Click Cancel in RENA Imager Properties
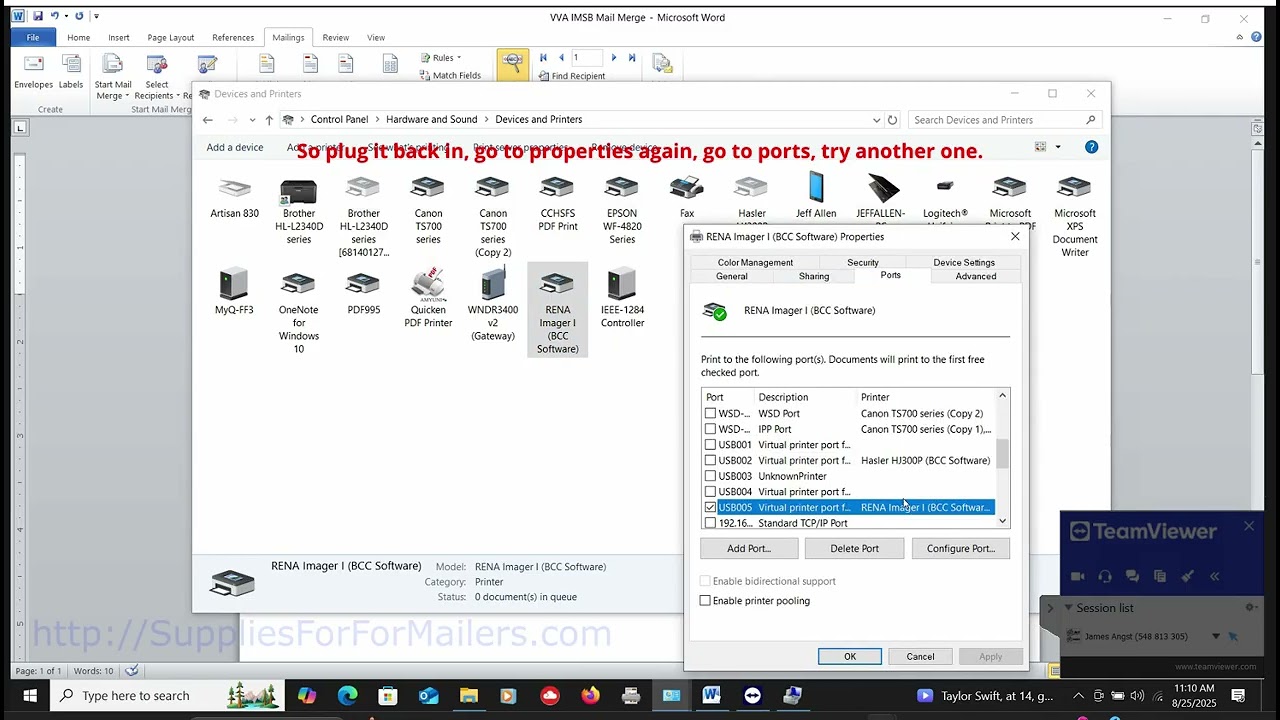Viewport: 1280px width, 720px height. click(x=920, y=657)
